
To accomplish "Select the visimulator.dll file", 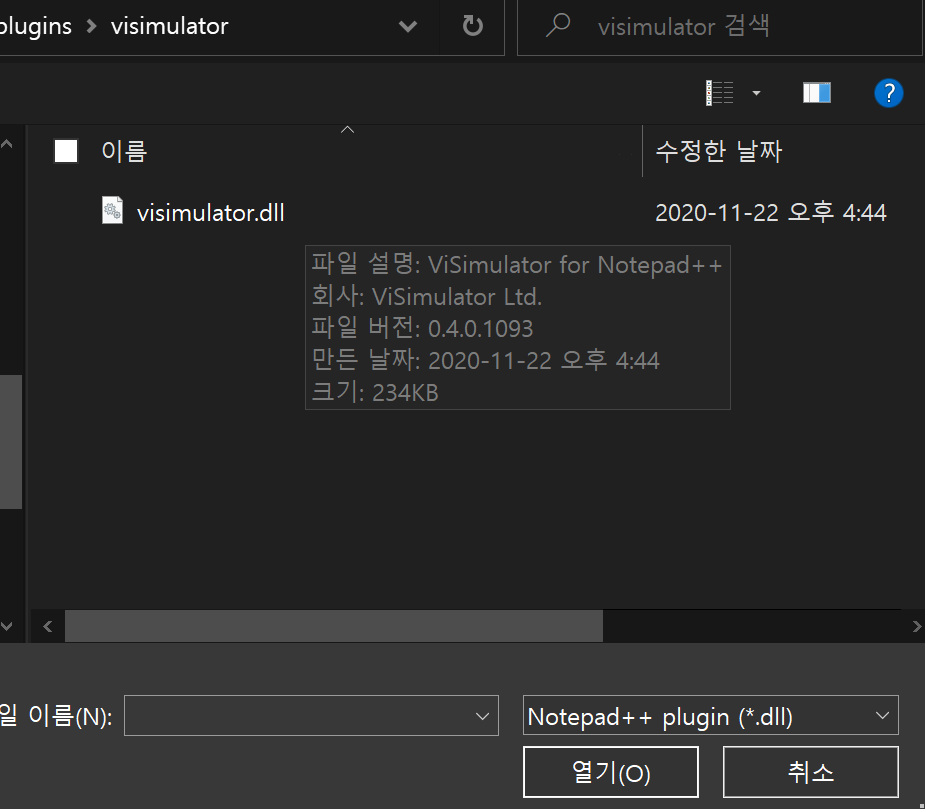I will 211,213.
